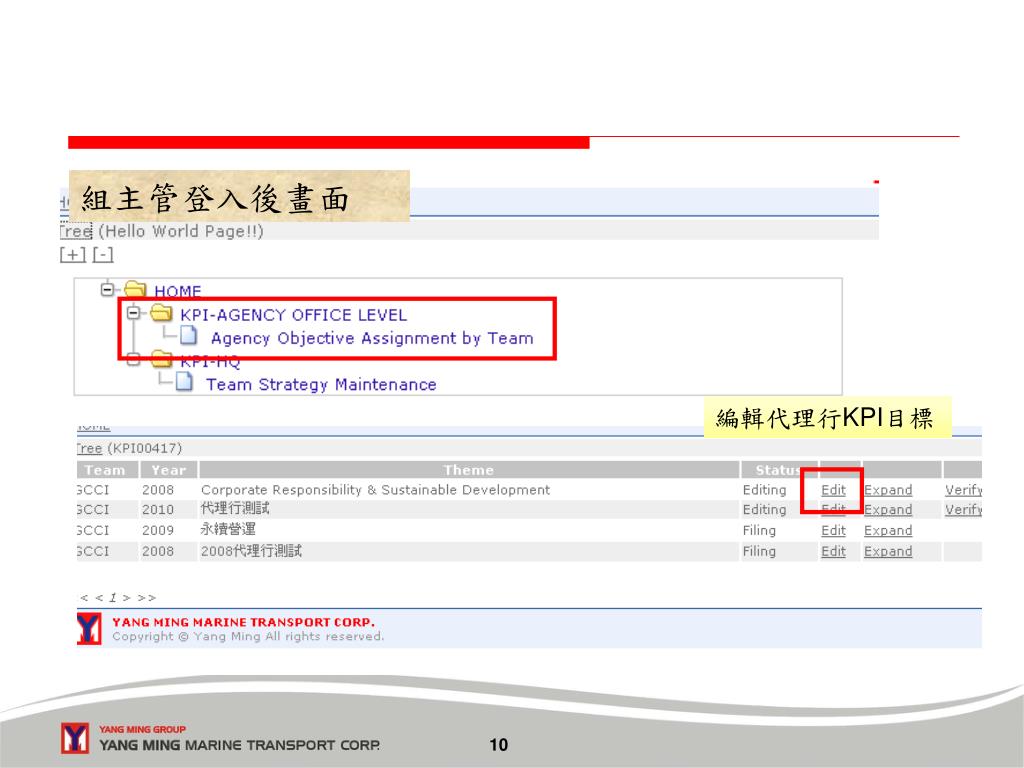Click the Team Strategy Maintenance page icon
The width and height of the screenshot is (1024, 768).
coord(183,383)
